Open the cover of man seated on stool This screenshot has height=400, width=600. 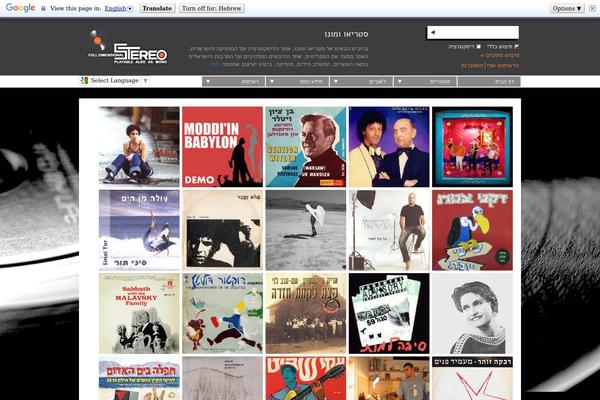(x=389, y=230)
